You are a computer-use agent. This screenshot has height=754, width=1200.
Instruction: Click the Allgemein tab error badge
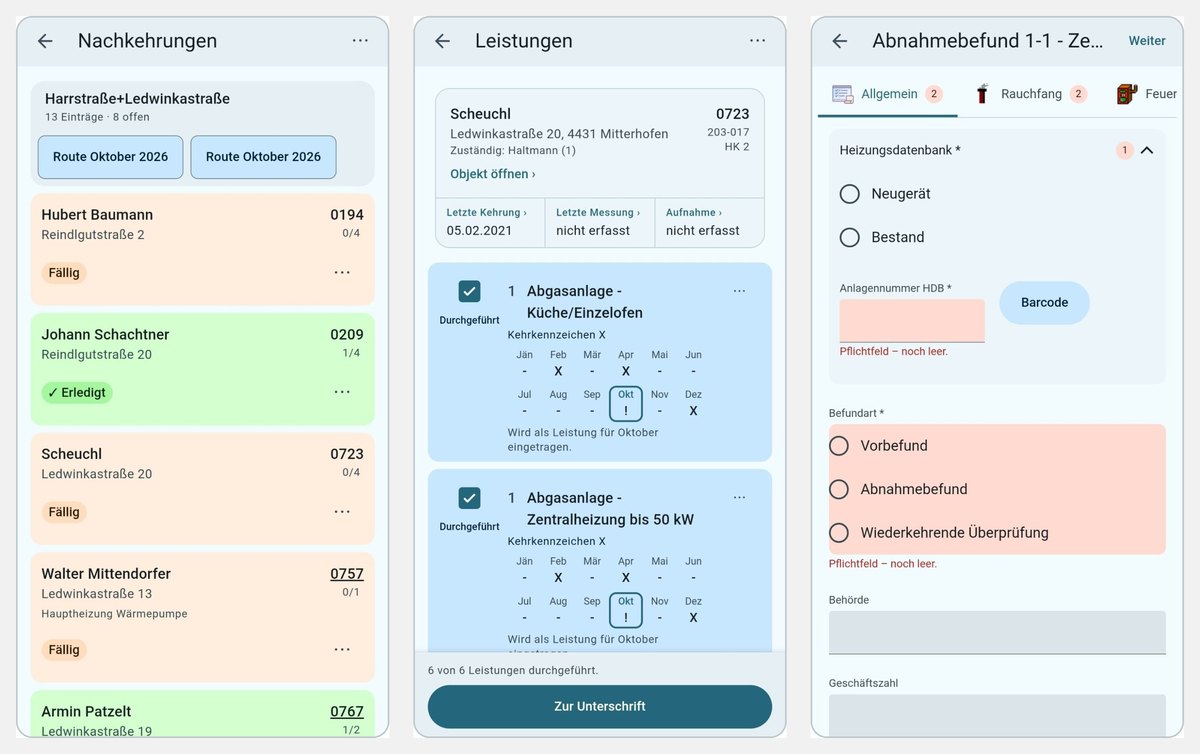(x=934, y=94)
